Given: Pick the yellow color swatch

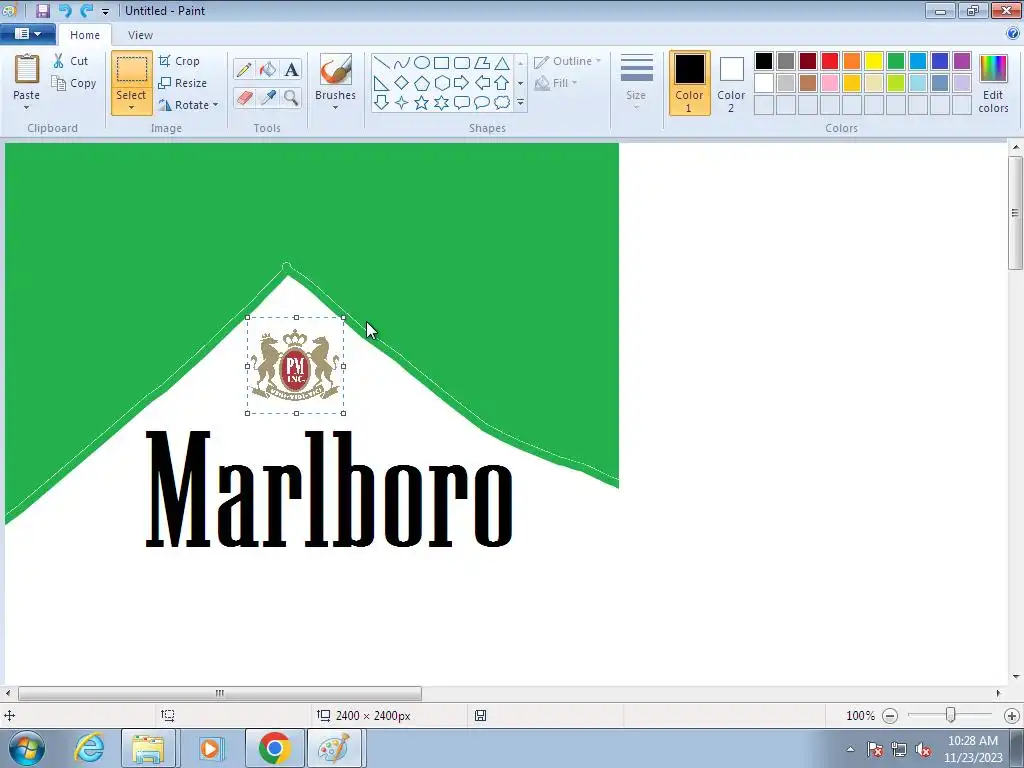Looking at the screenshot, I should [x=874, y=61].
